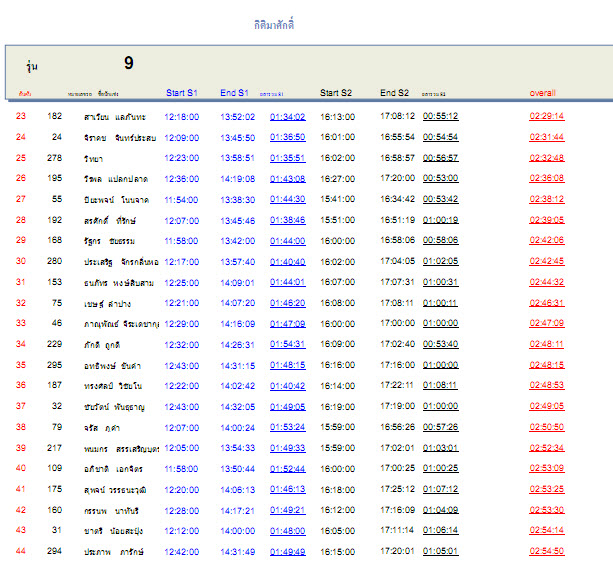This screenshot has width=613, height=572.
Task: Click the red 'overall' column header
Action: pos(542,93)
